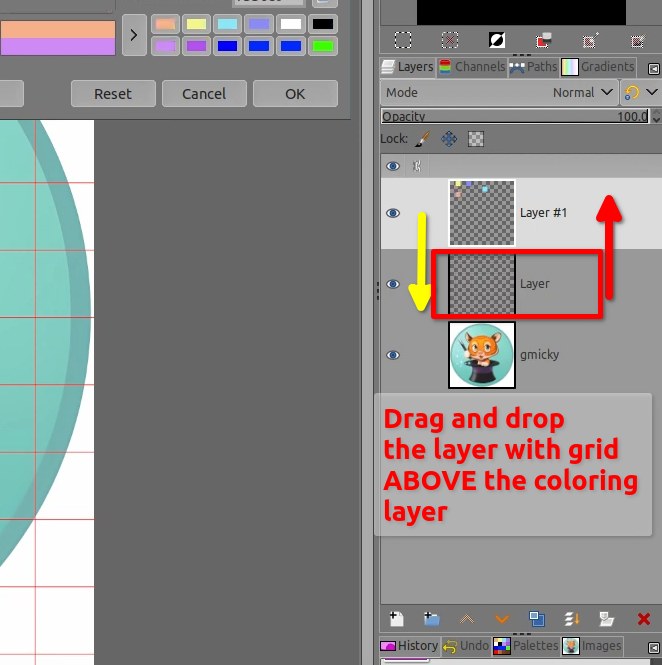Viewport: 662px width, 665px height.
Task: Toggle the eye icon for Layer
Action: click(393, 284)
